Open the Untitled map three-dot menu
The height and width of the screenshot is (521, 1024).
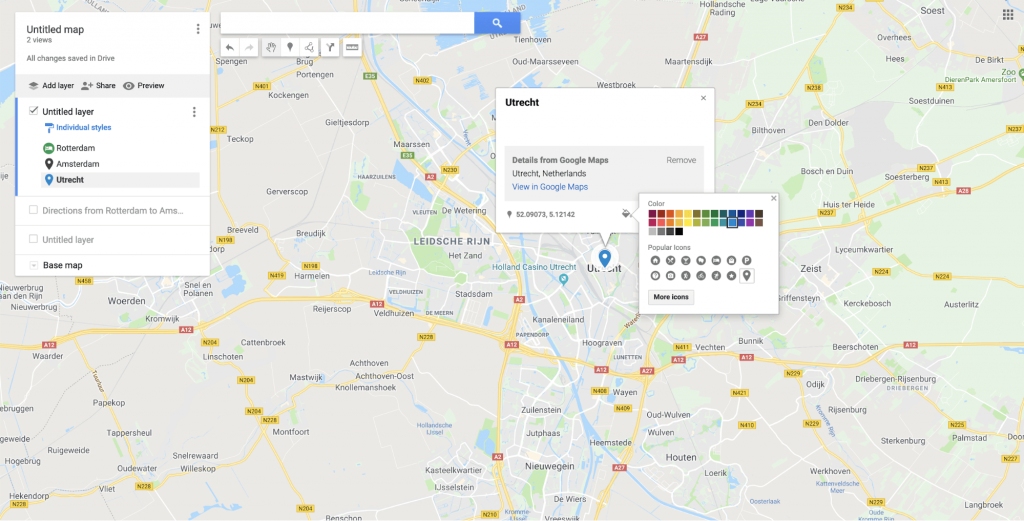[x=198, y=29]
